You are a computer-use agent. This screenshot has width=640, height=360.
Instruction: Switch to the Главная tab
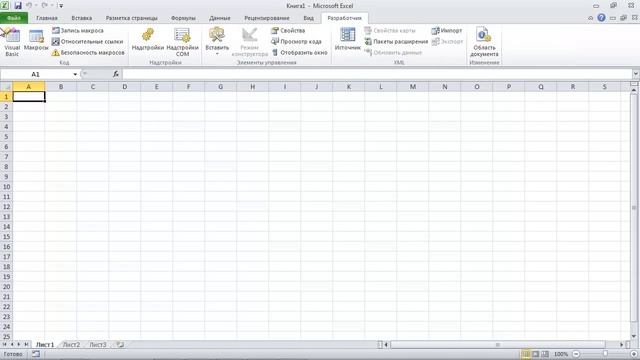pyautogui.click(x=47, y=18)
